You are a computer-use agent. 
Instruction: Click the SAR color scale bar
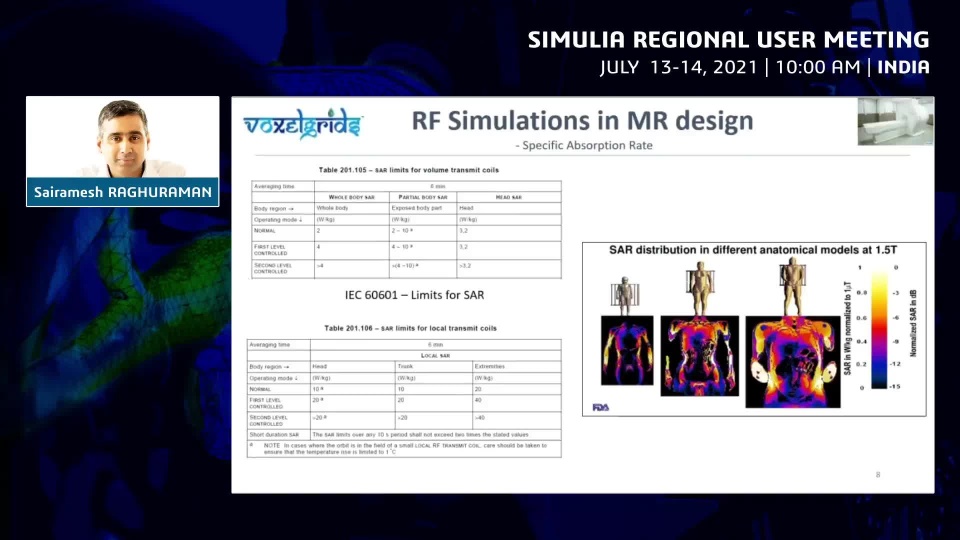tap(879, 328)
